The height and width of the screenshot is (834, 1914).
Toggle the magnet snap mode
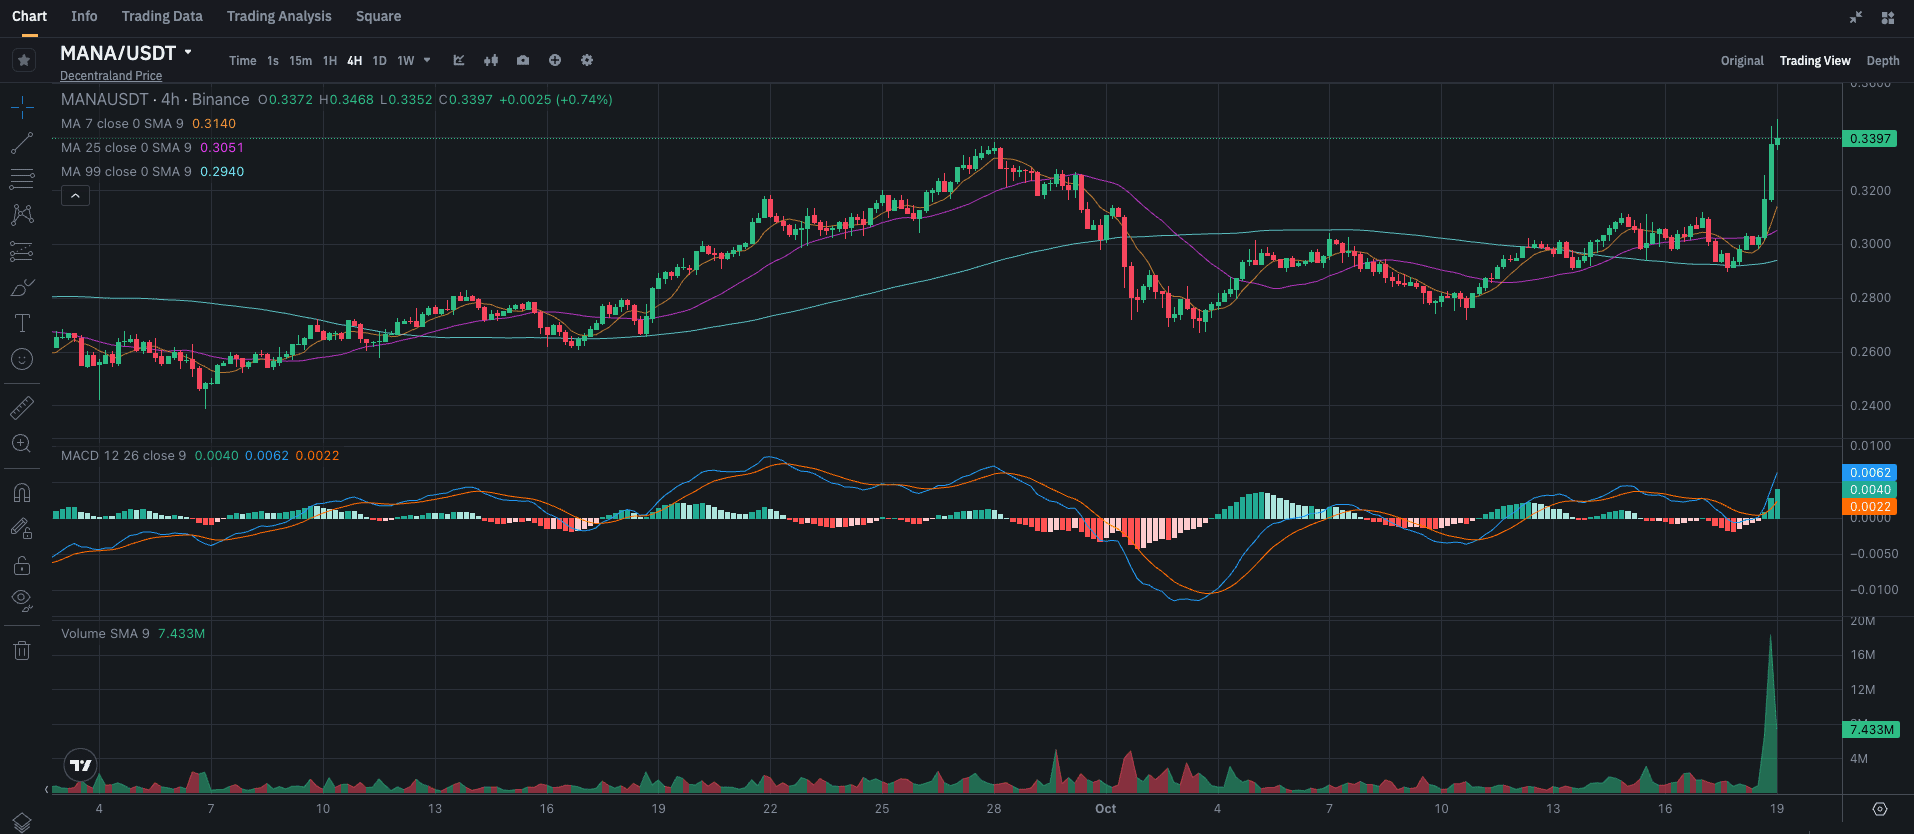[22, 493]
